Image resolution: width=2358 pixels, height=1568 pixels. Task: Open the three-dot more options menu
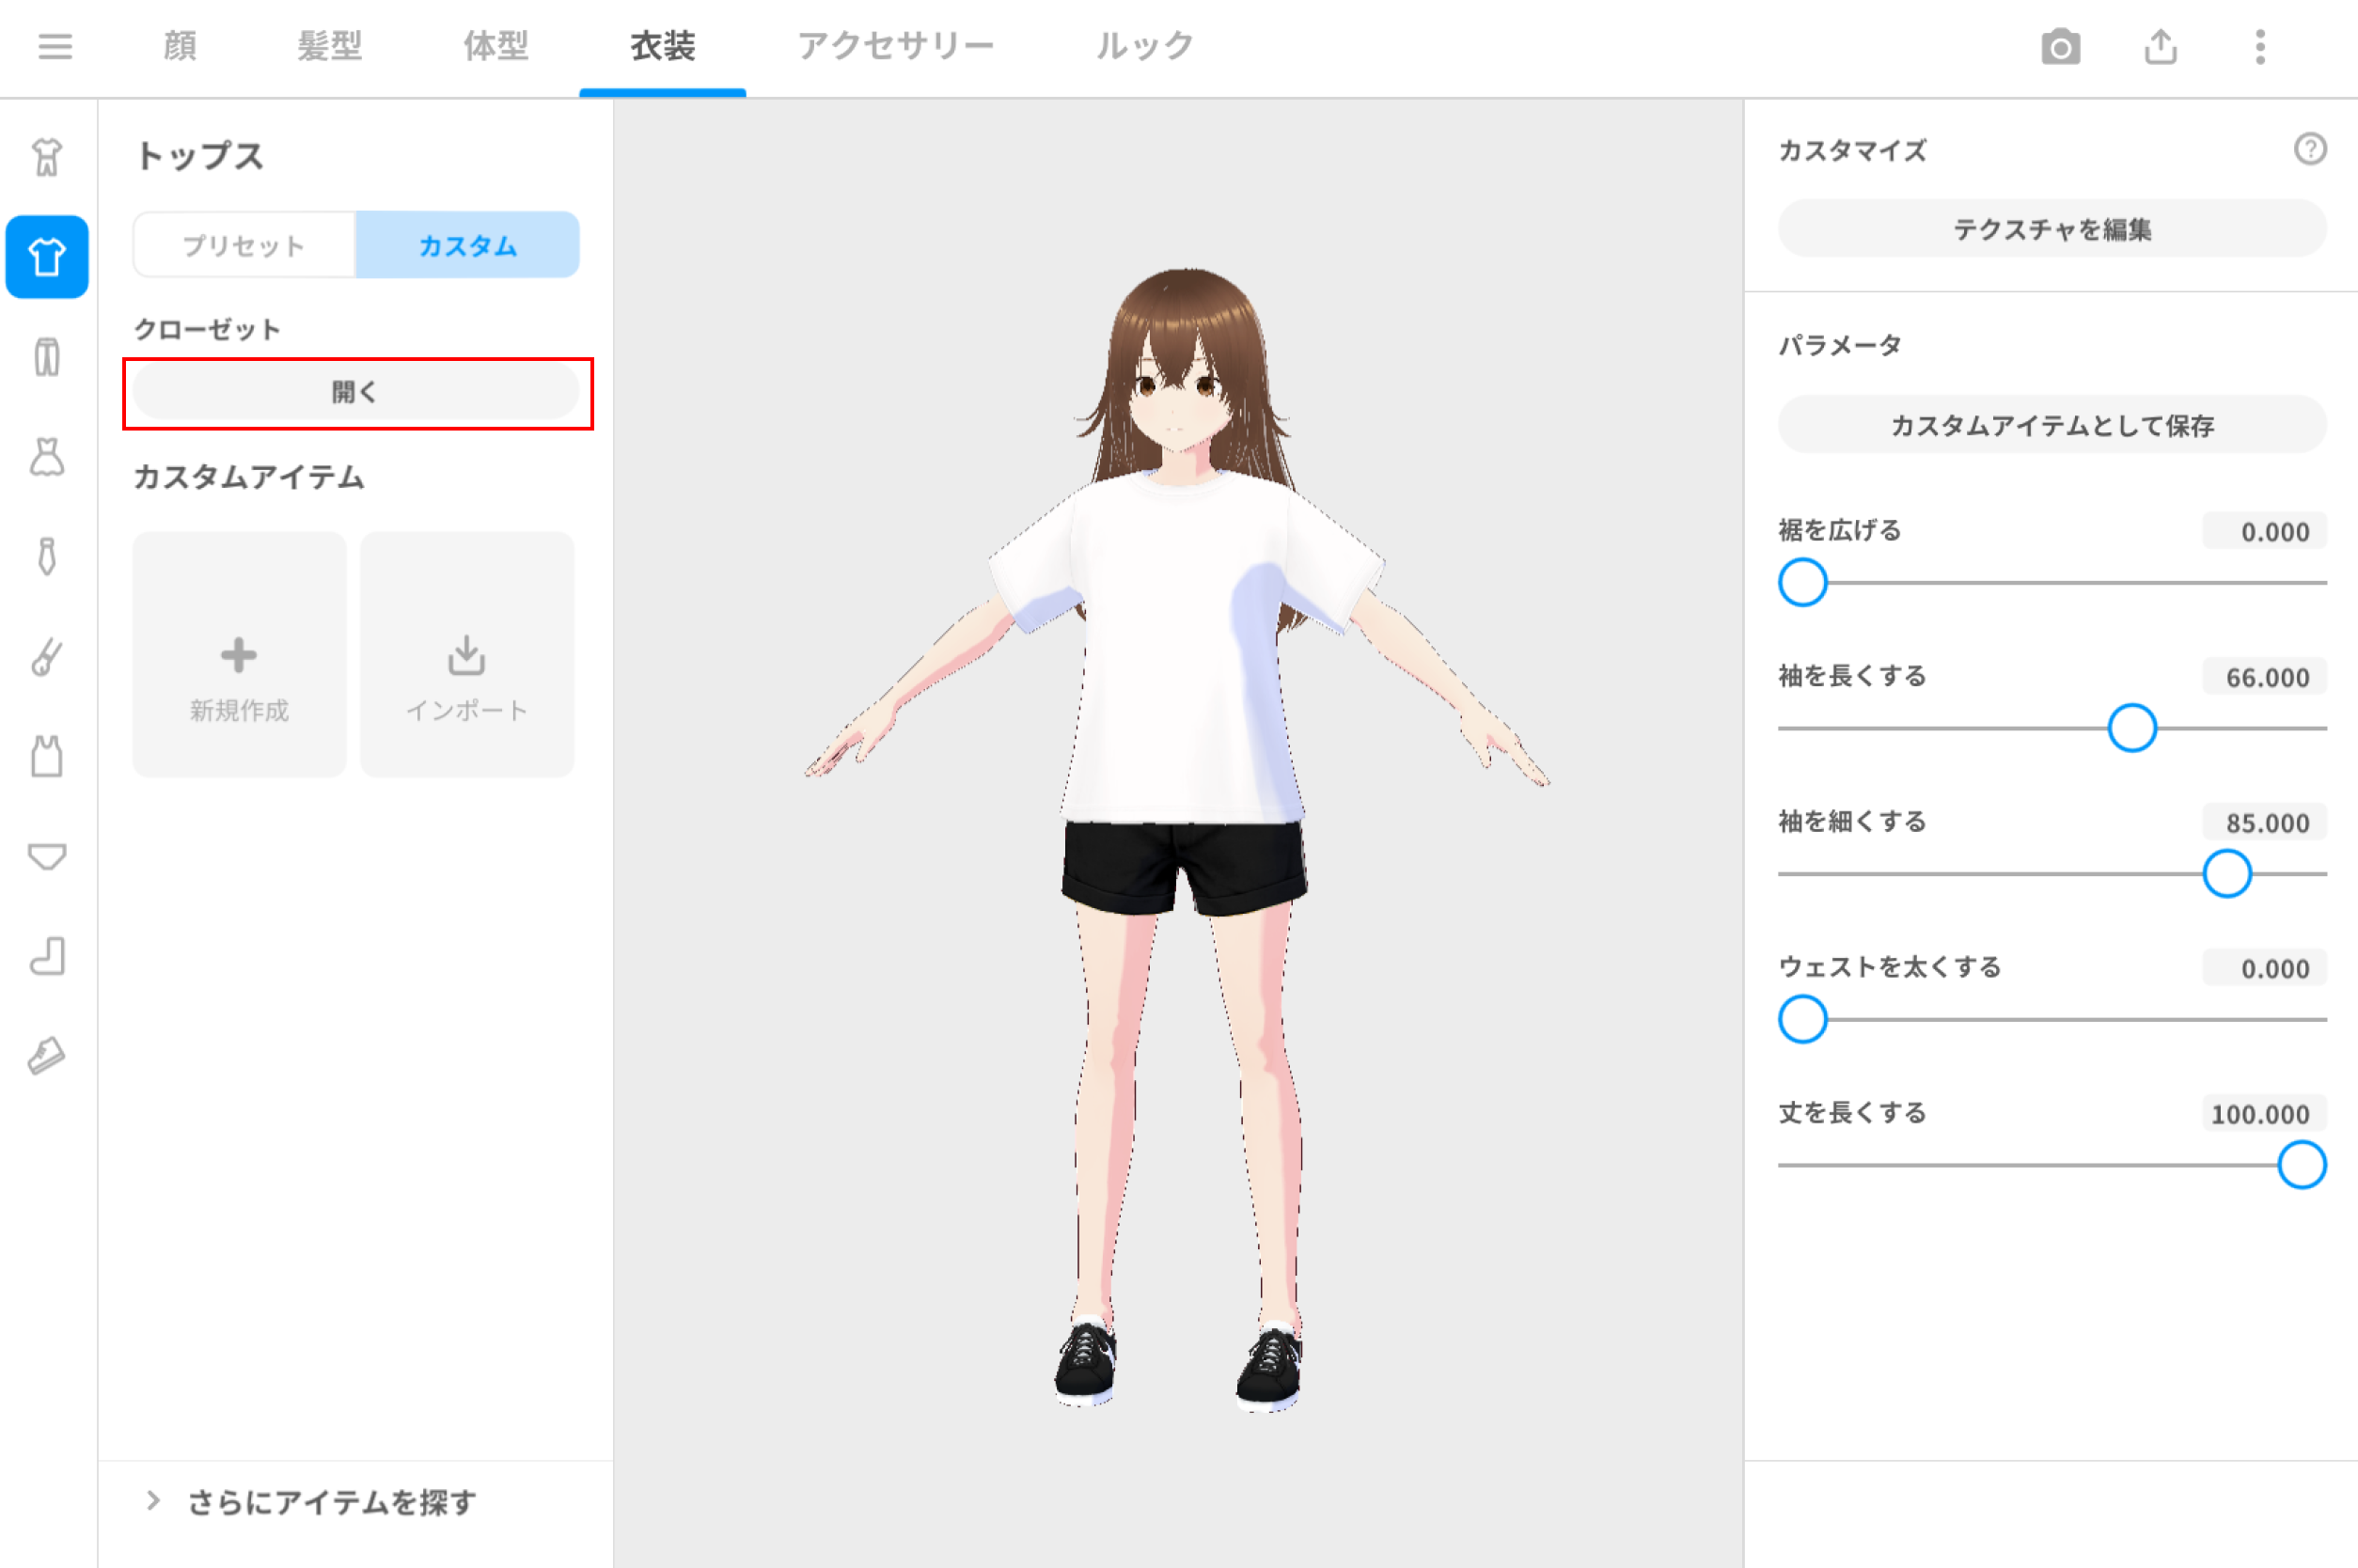click(2260, 47)
